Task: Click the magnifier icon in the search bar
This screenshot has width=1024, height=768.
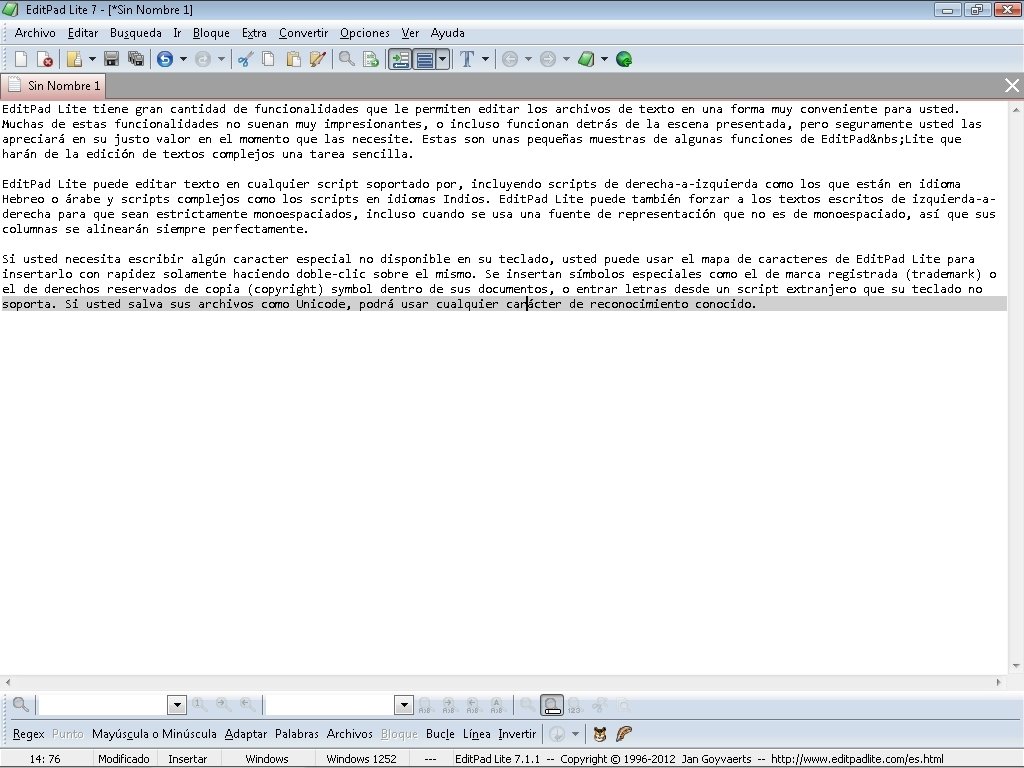Action: [x=21, y=705]
